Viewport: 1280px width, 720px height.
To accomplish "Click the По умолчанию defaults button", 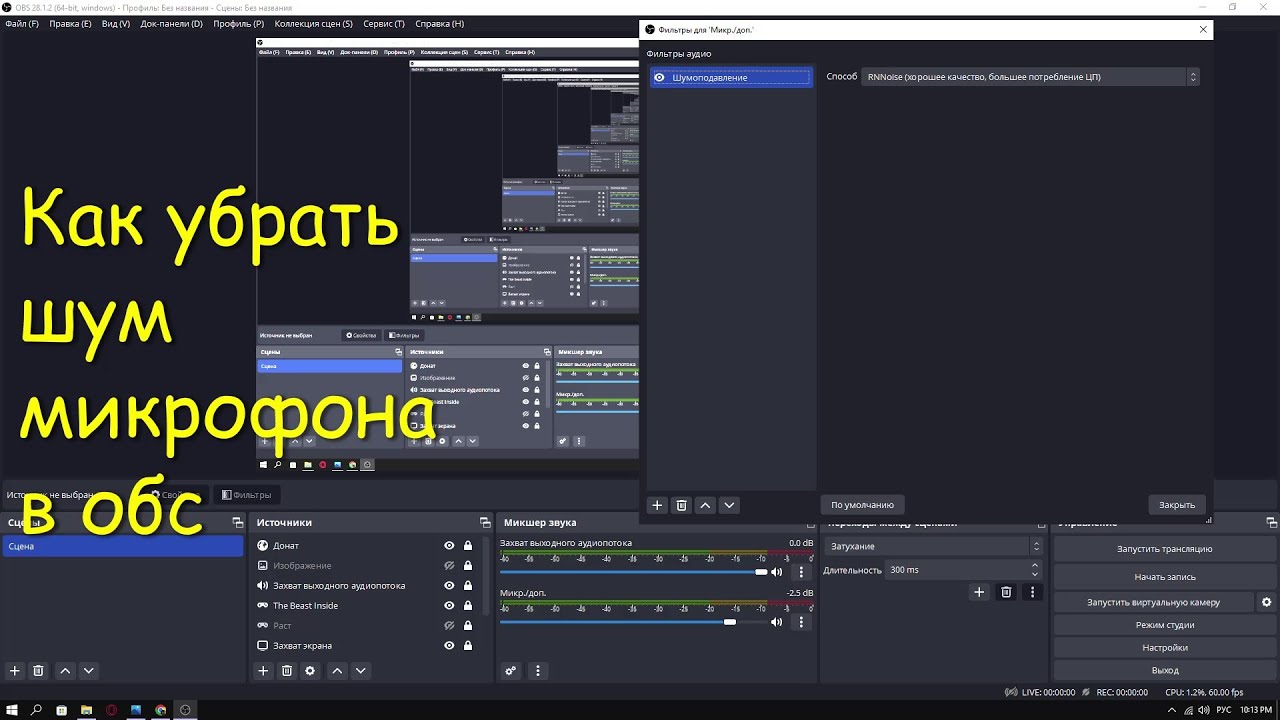I will (x=863, y=505).
